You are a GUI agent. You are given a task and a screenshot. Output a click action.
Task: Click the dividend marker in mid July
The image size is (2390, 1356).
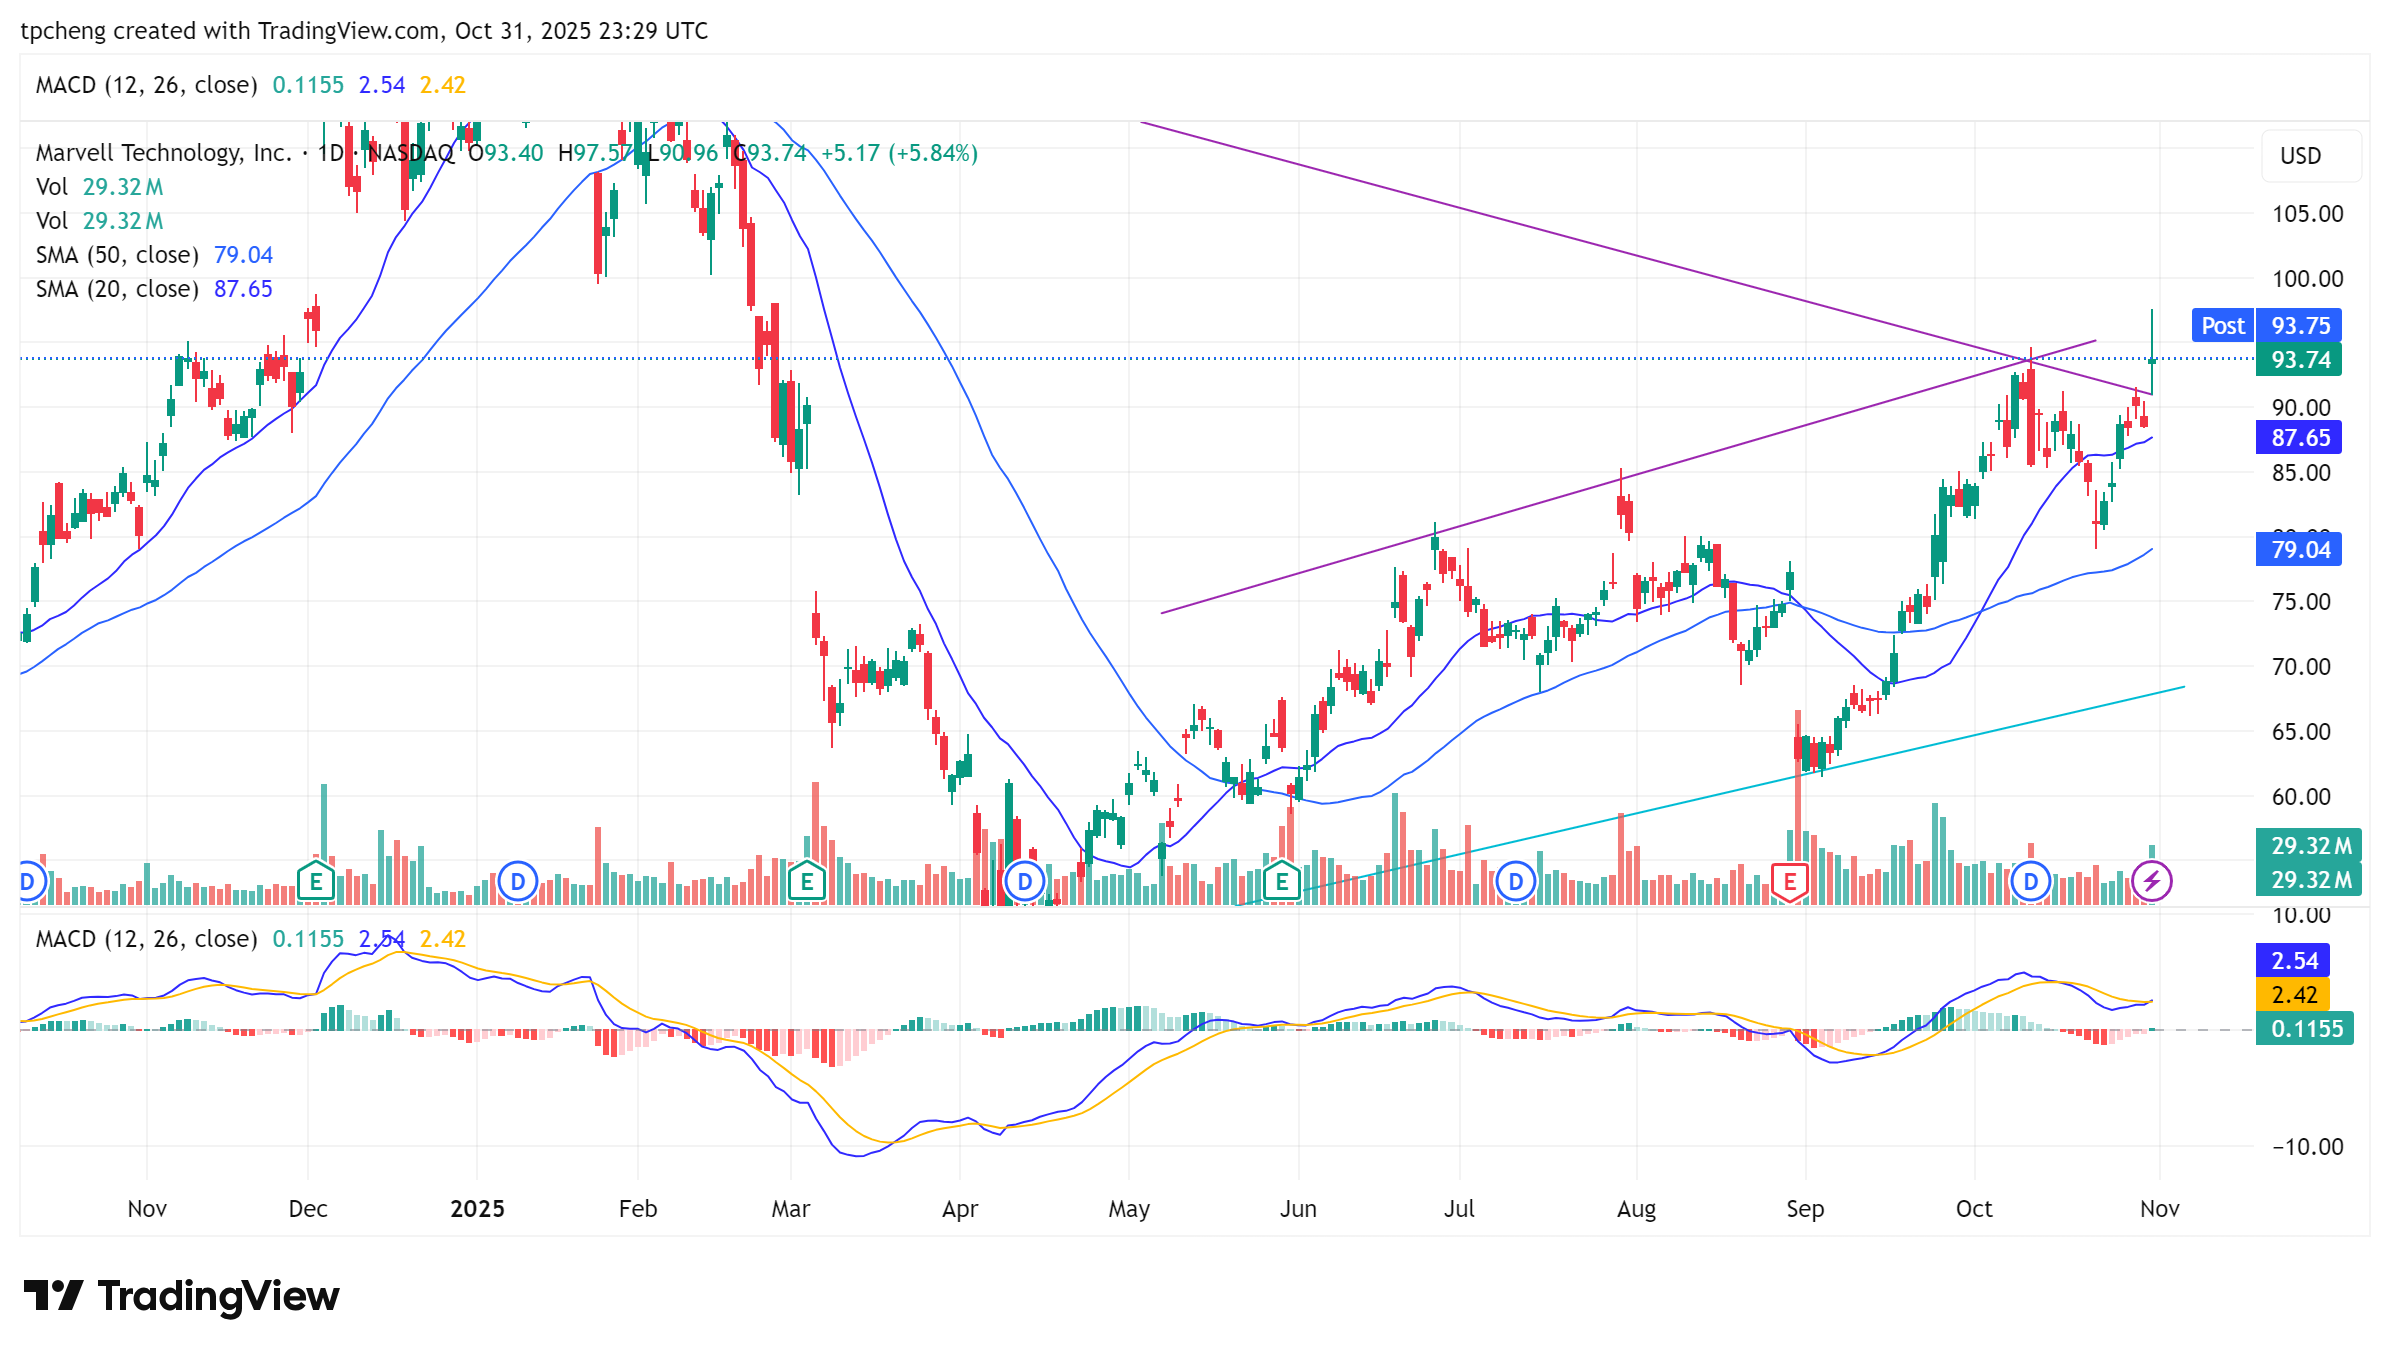1516,882
